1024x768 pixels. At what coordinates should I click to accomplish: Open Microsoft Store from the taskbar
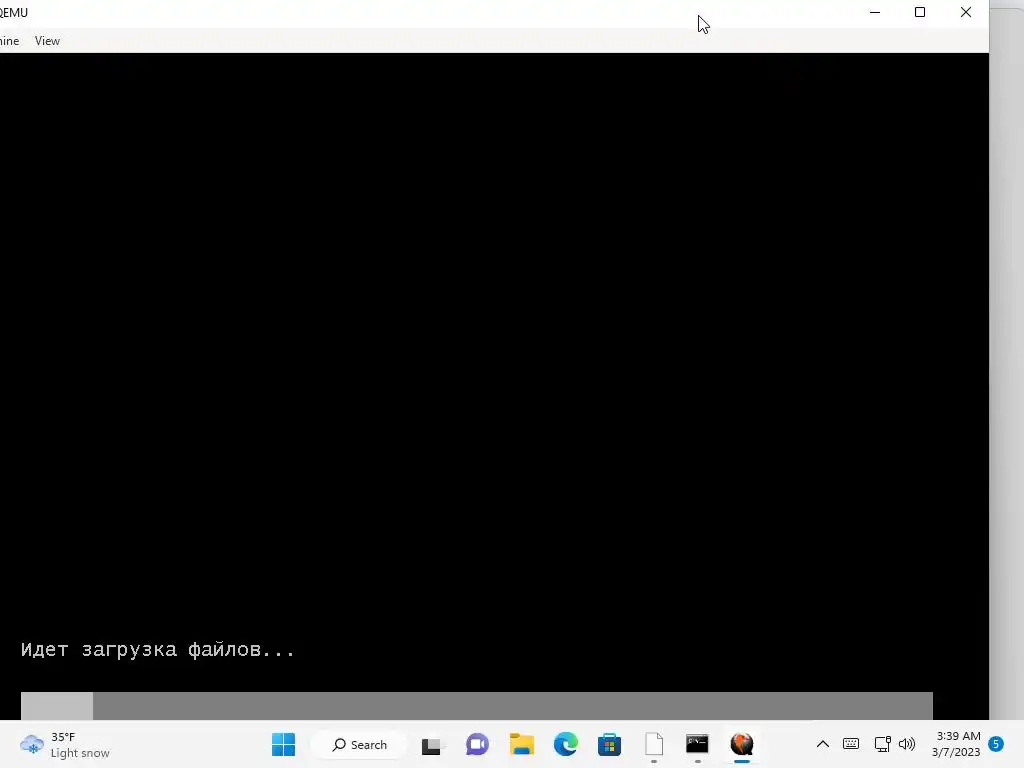tap(609, 744)
